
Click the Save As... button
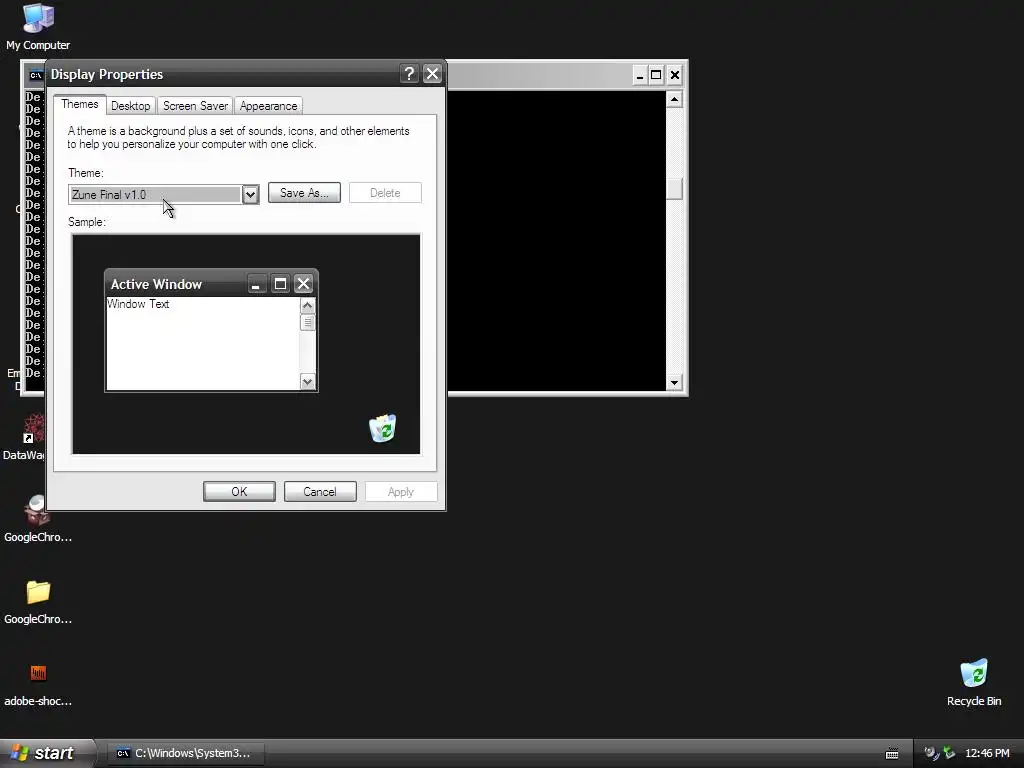(304, 193)
